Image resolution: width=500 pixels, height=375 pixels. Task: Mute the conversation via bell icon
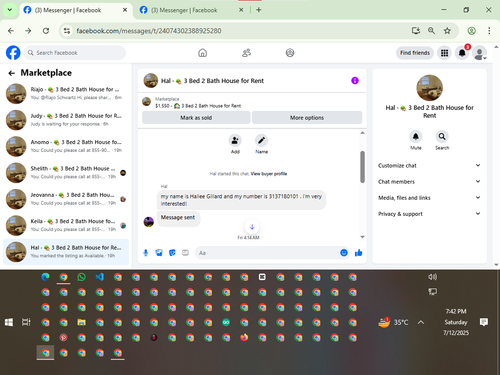tap(416, 136)
